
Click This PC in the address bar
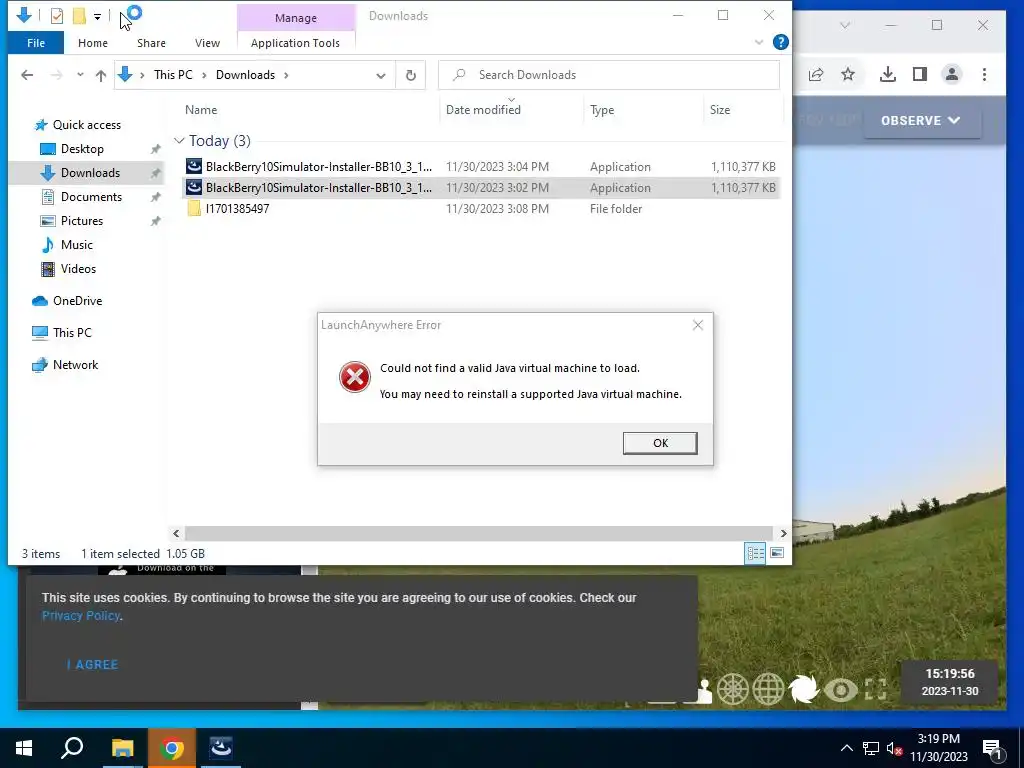(173, 74)
